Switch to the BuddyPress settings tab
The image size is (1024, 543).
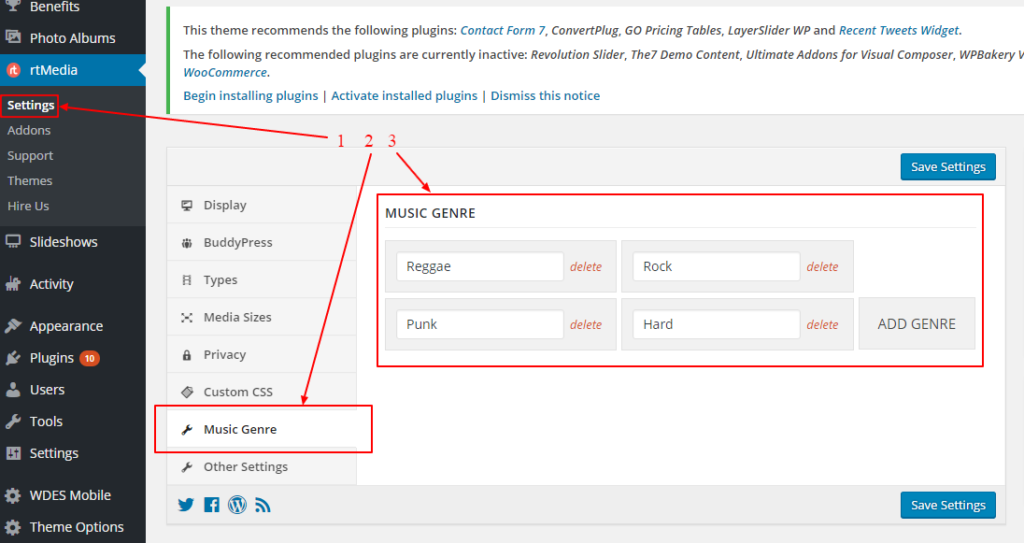pos(237,242)
